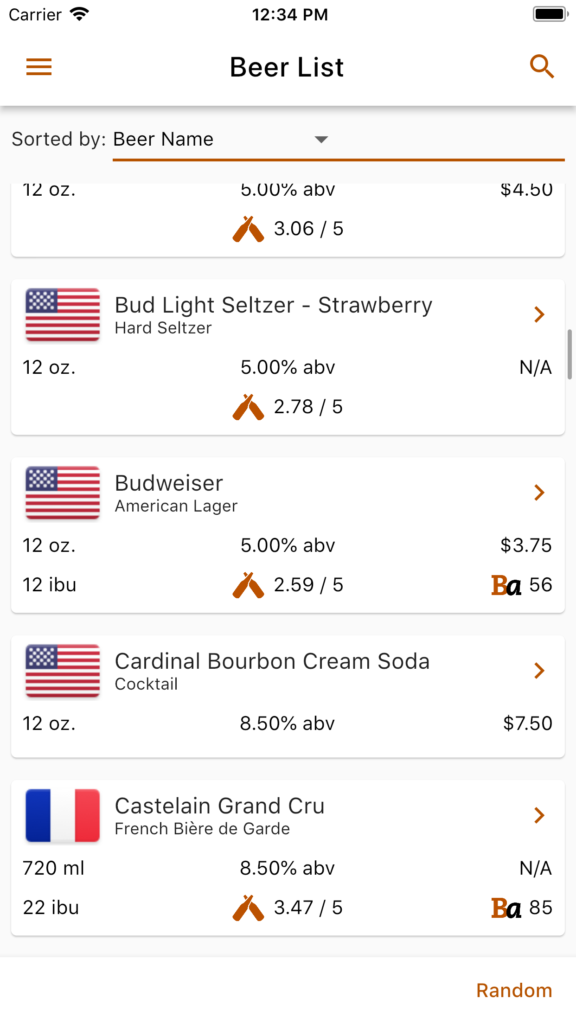576x1024 pixels.
Task: Expand Cardinal Bourbon Cream Soda chevron
Action: [x=539, y=671]
